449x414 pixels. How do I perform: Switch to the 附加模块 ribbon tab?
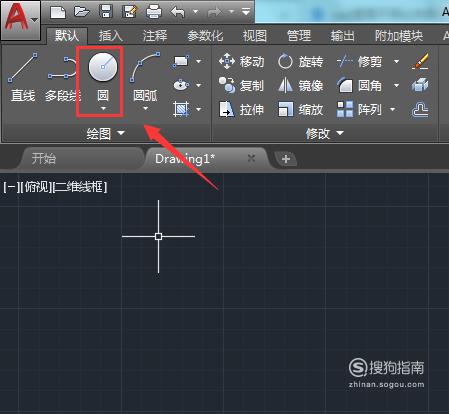tap(399, 35)
